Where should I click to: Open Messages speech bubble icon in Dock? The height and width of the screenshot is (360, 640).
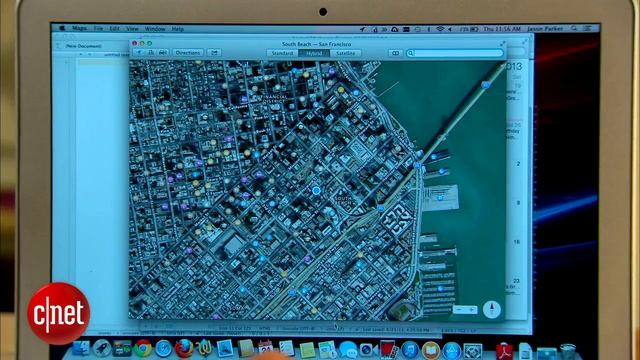tap(348, 350)
